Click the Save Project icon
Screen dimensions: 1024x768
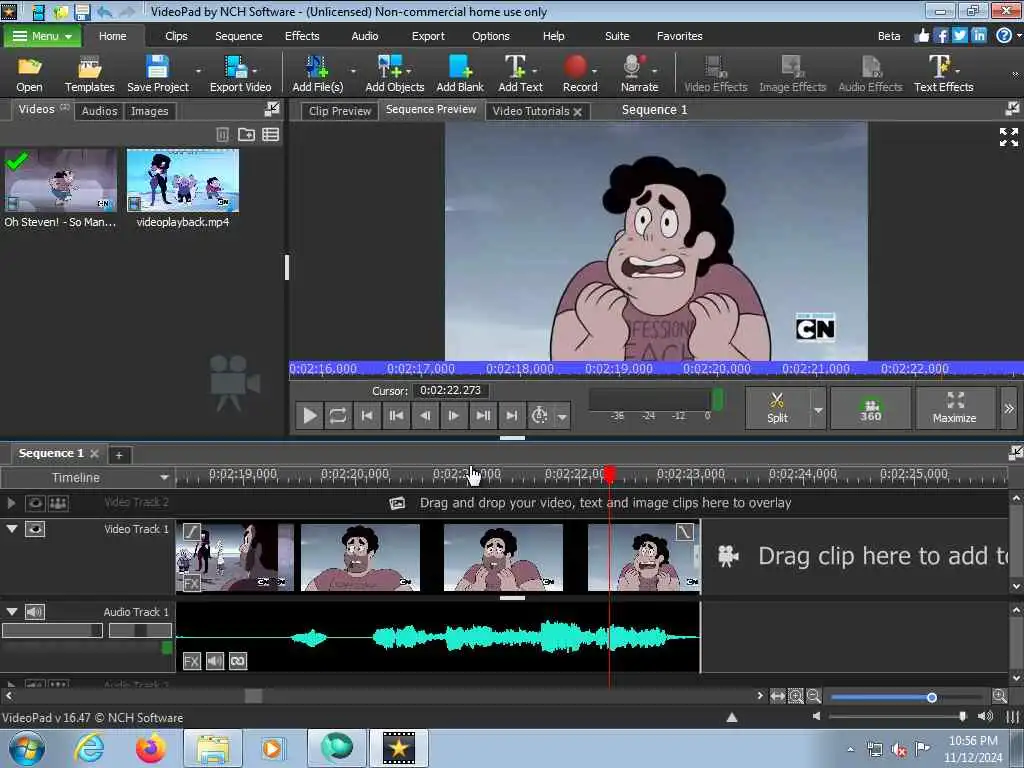click(157, 73)
